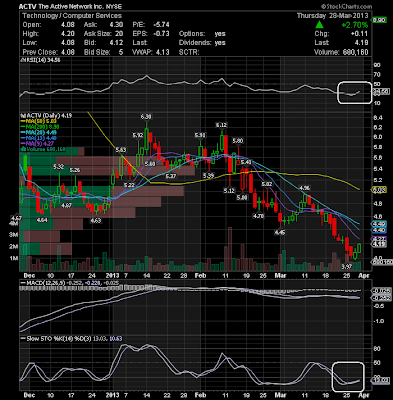Click the 4.70 low price label
393x400 pixels.
259,216
